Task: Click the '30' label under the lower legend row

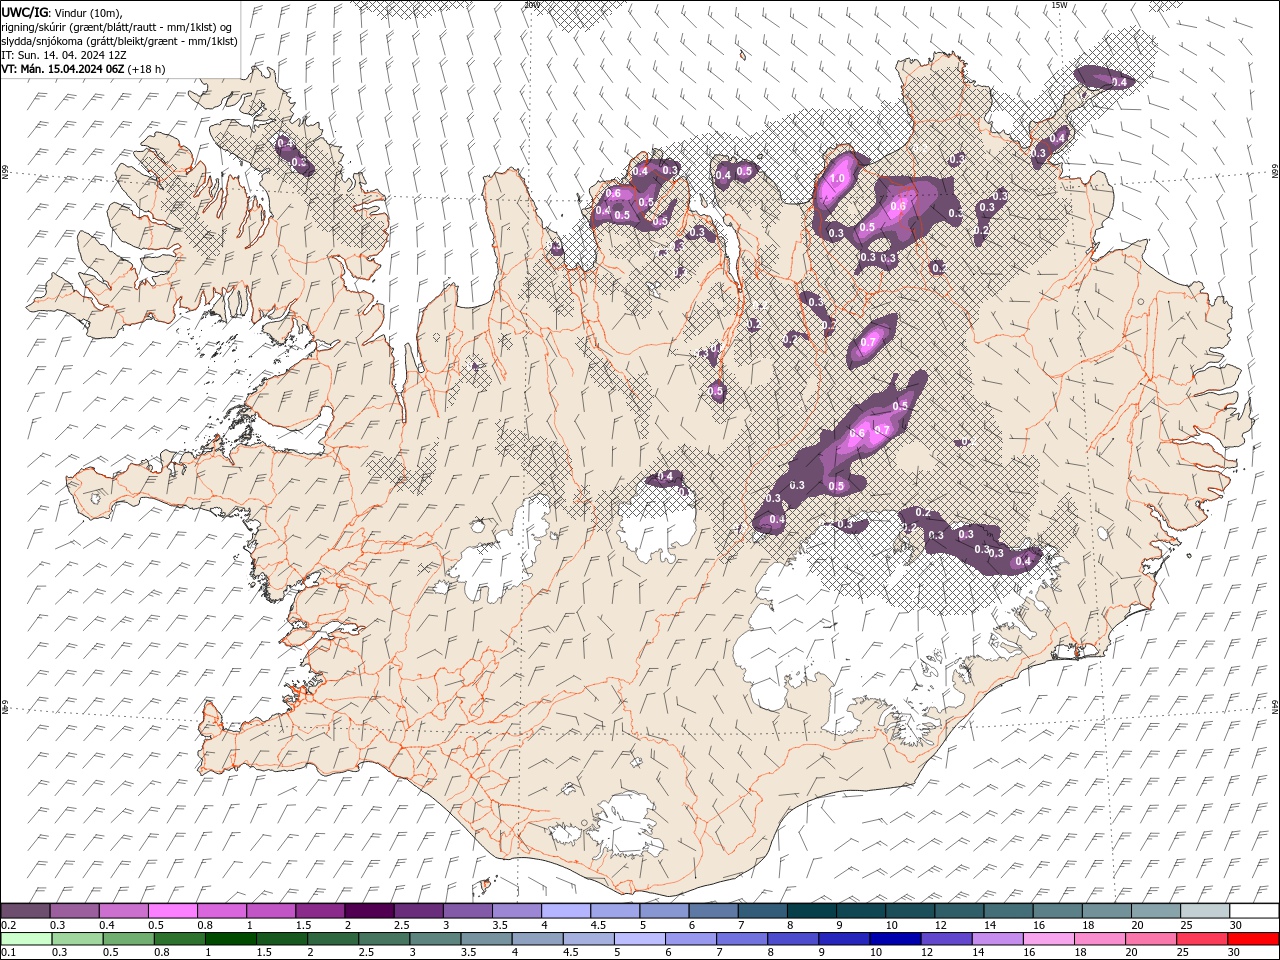Action: point(1236,953)
